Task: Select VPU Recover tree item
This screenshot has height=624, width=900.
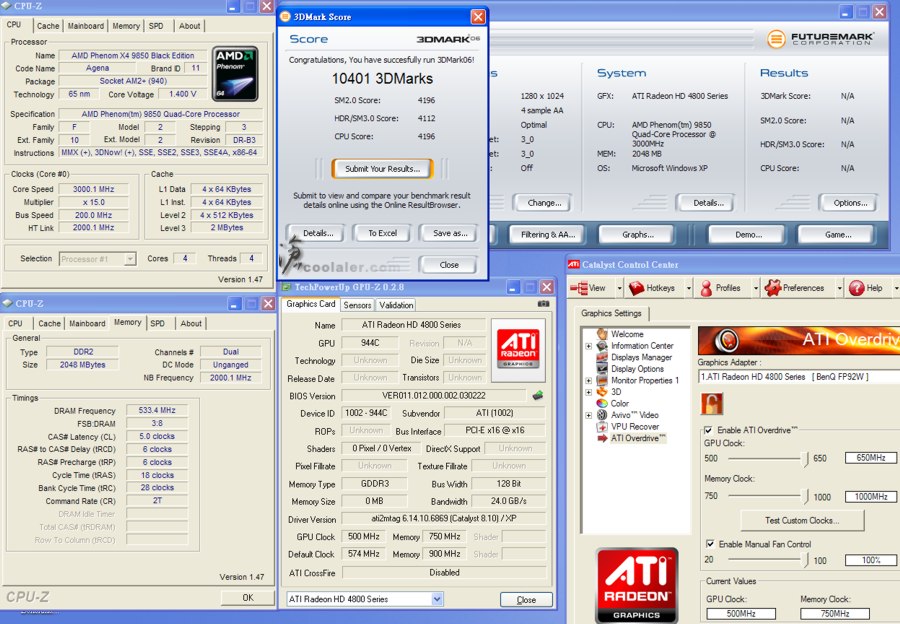Action: point(635,427)
